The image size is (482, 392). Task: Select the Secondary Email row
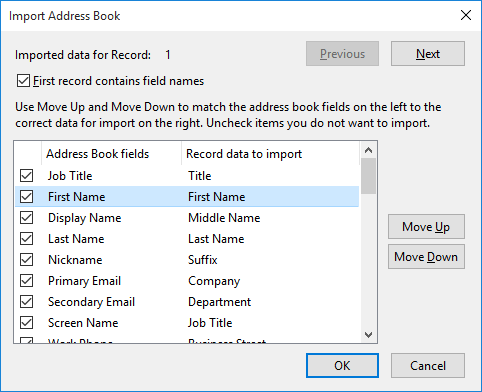(187, 302)
